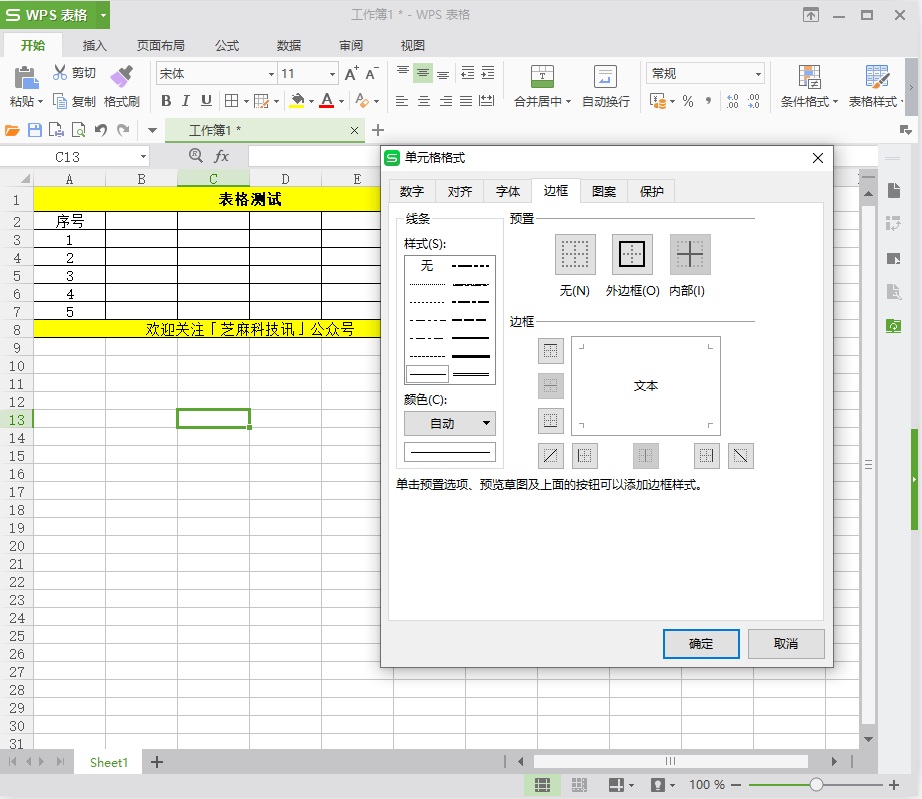Click the center horizontal alignment icon
The width and height of the screenshot is (922, 799).
423,101
